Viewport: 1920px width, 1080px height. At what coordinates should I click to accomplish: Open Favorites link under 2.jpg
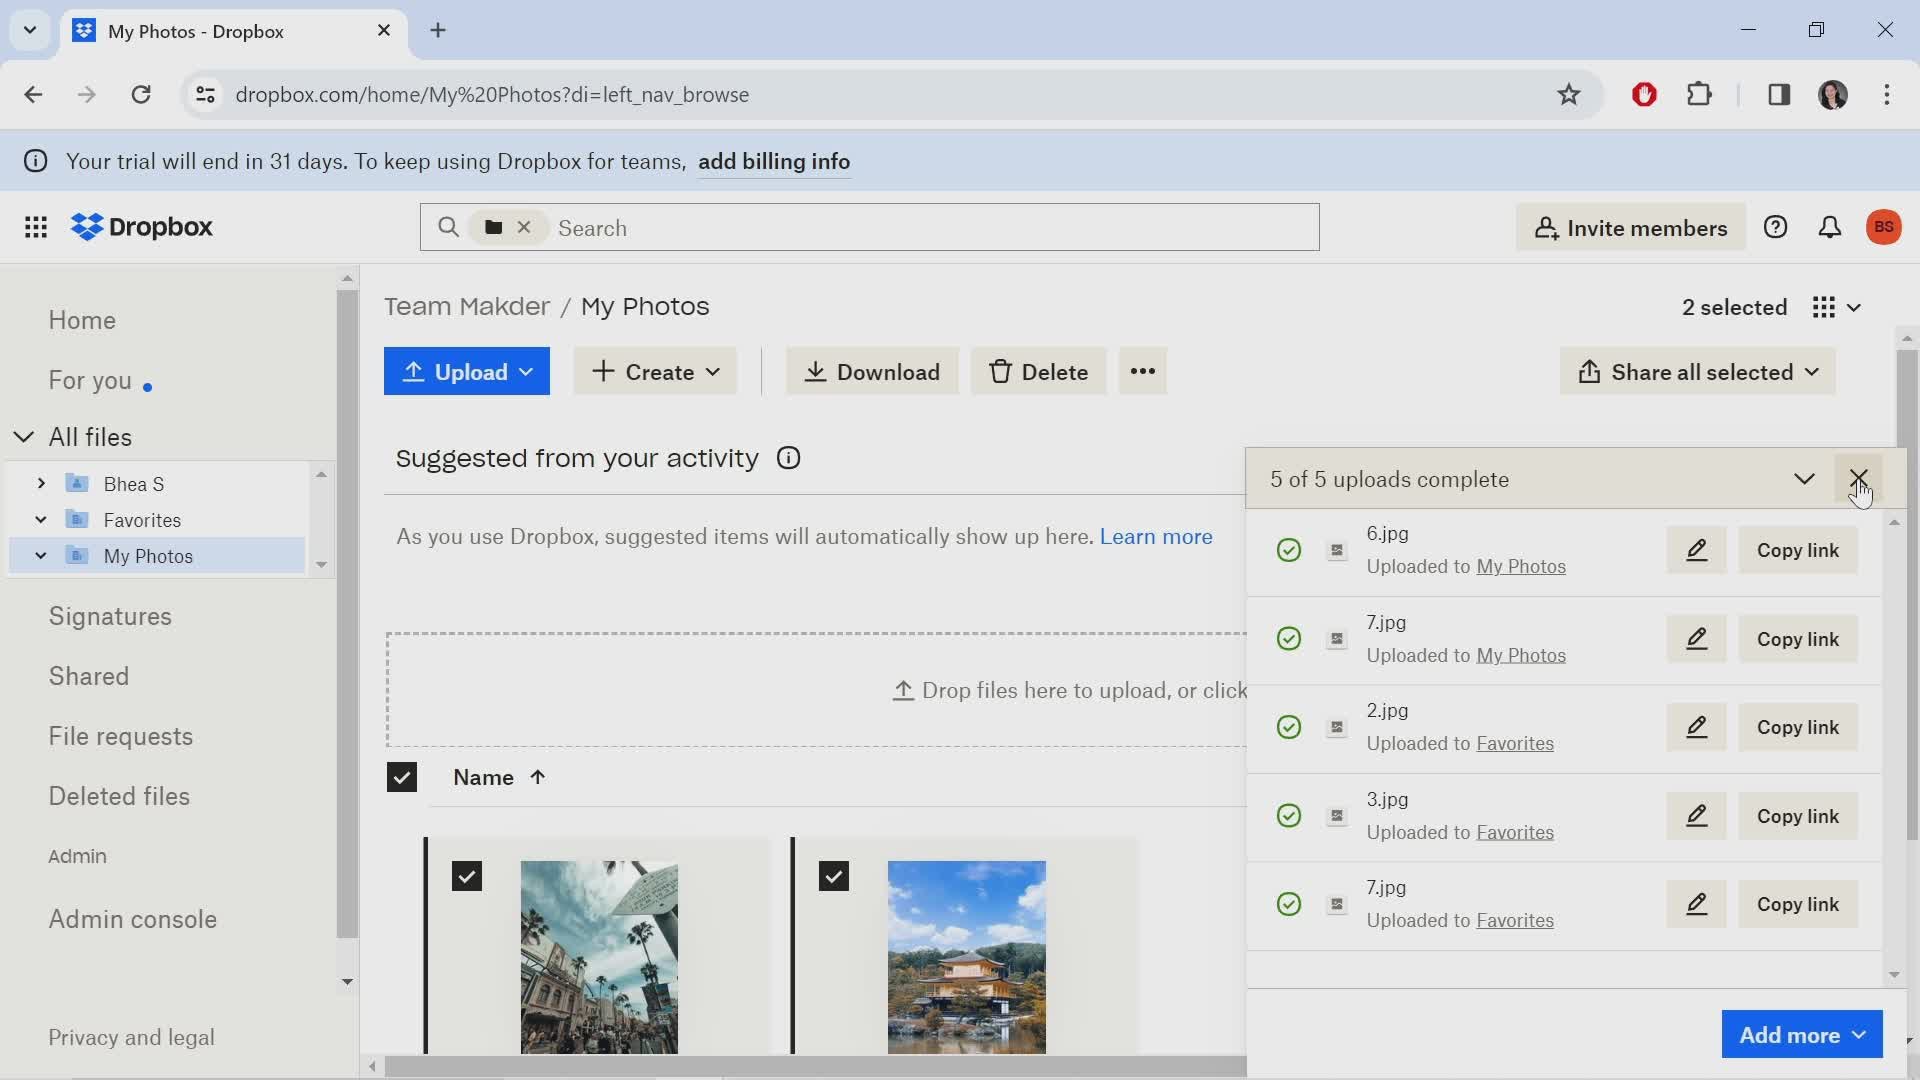(1515, 743)
